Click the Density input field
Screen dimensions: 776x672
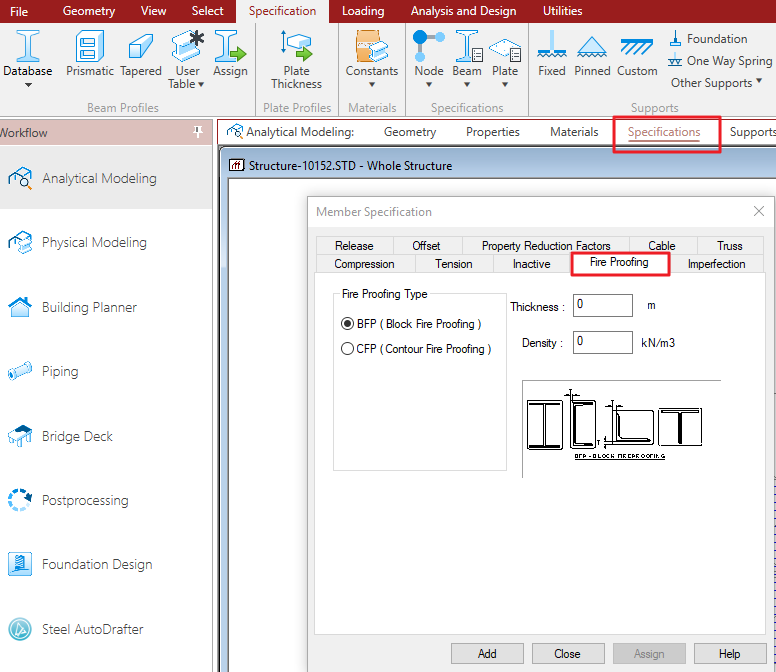coord(602,342)
